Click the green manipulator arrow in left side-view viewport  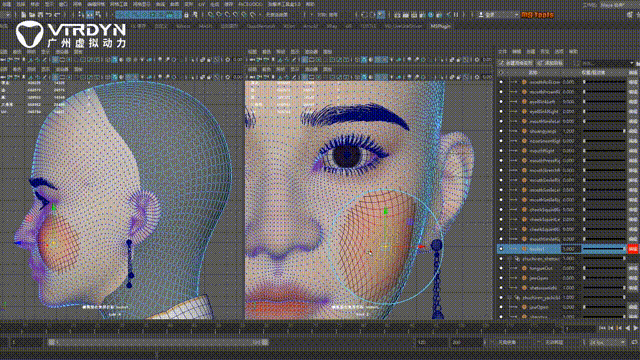coord(53,207)
